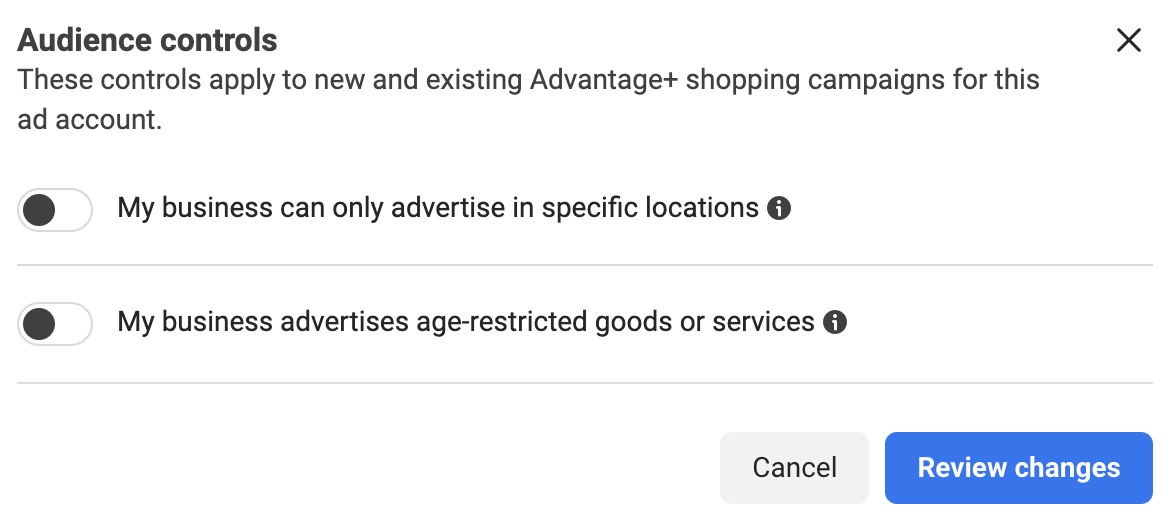Click the words 'goods or services' in second option
Screen dimensions: 1174x526
(x=705, y=322)
